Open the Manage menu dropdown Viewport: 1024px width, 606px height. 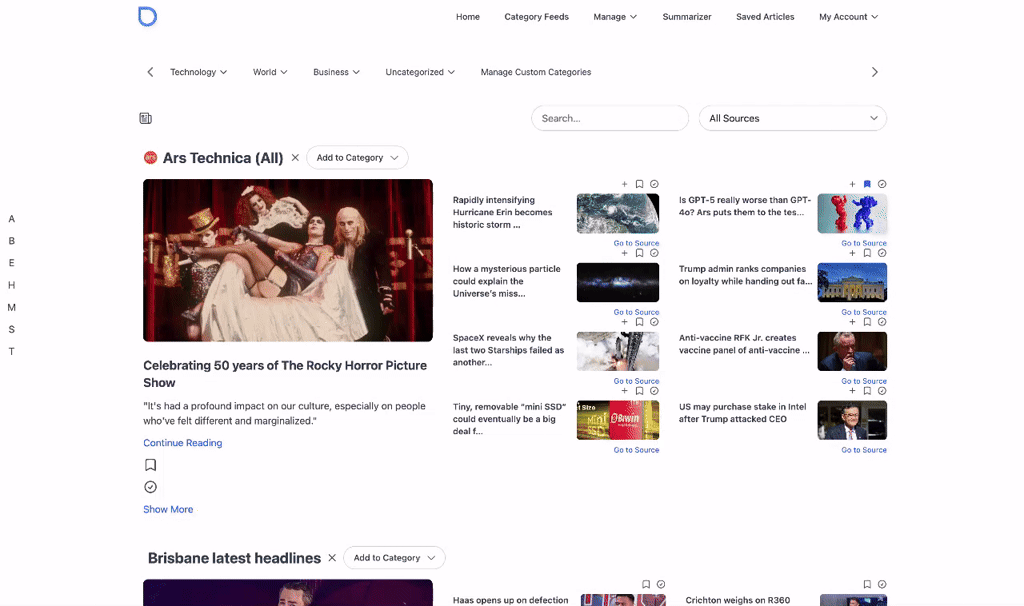tap(615, 17)
